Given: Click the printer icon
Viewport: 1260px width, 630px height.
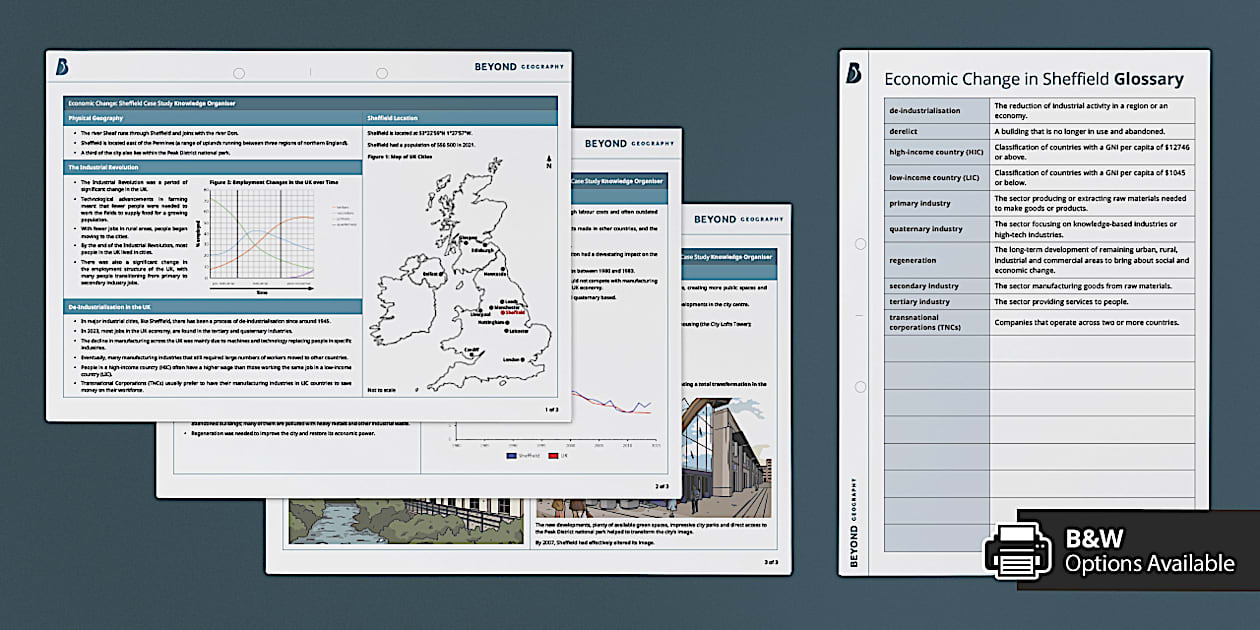Looking at the screenshot, I should pos(1017,550).
